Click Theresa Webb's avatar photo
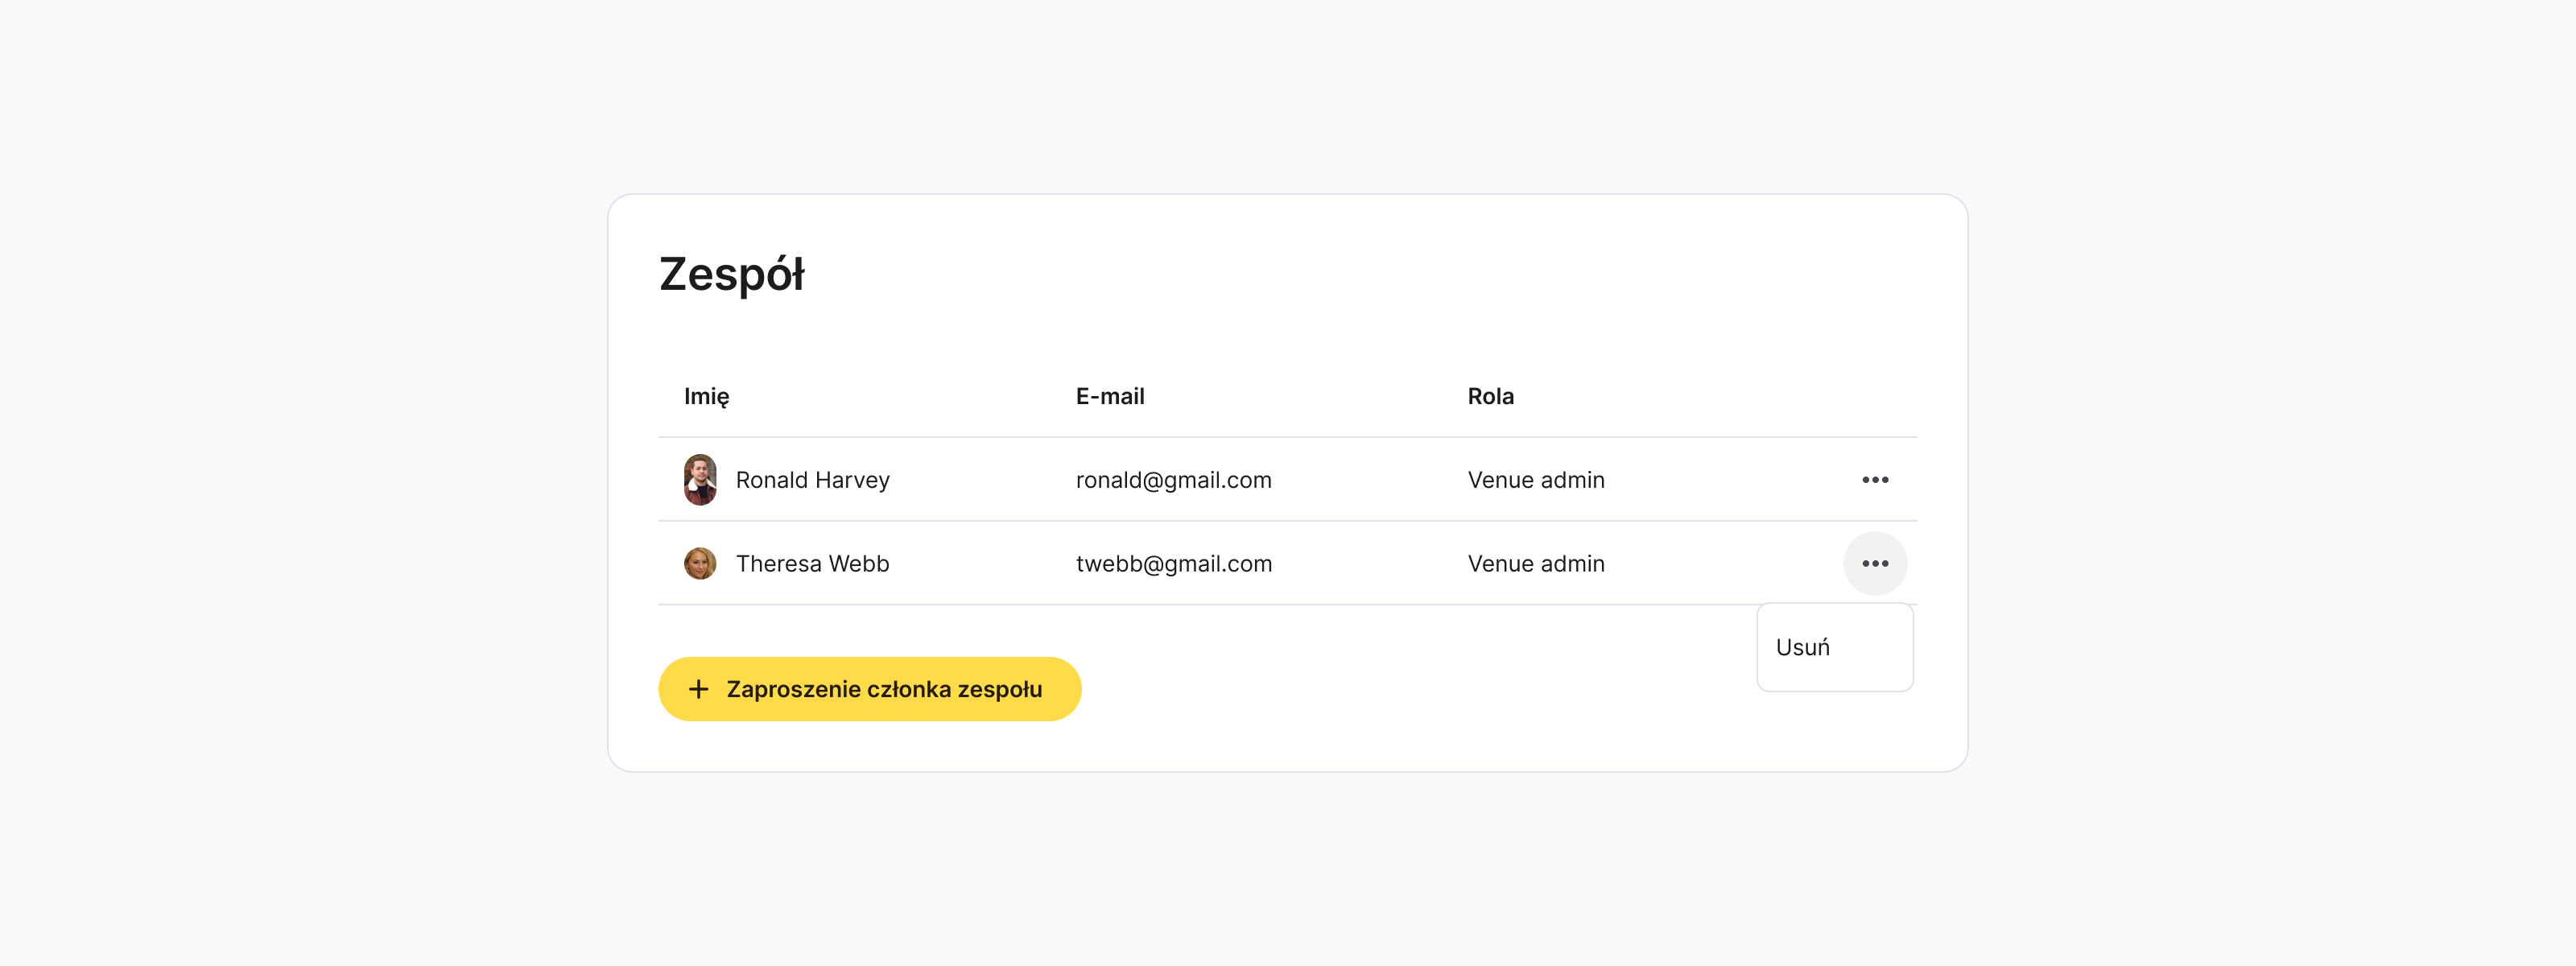 click(x=700, y=563)
